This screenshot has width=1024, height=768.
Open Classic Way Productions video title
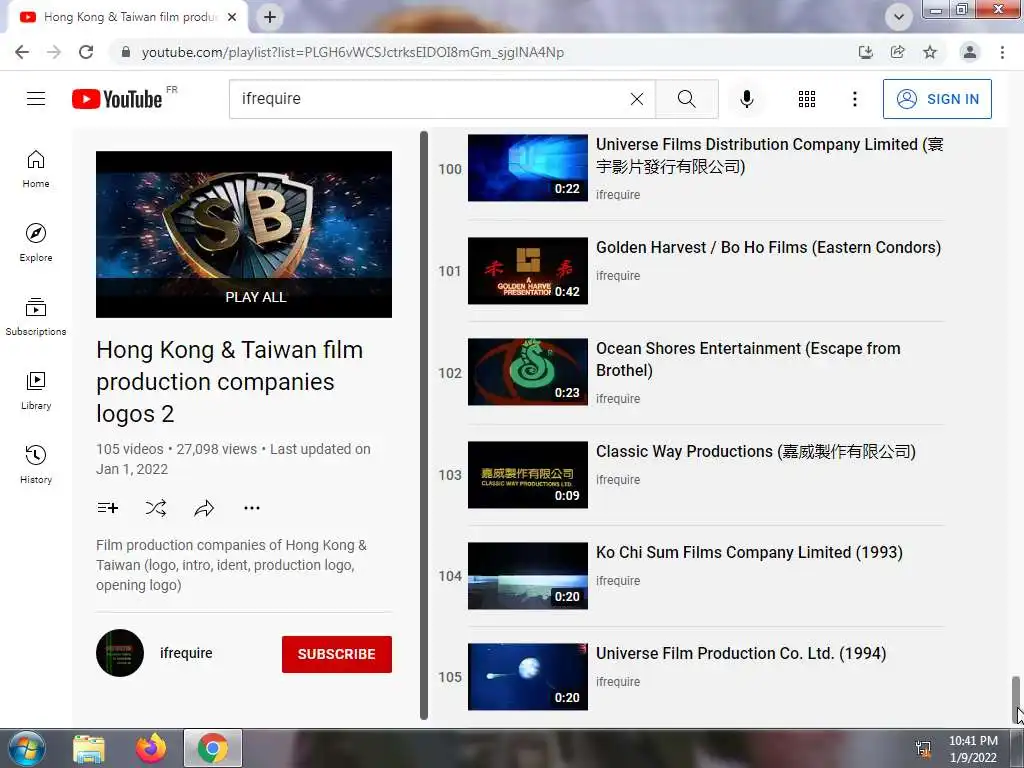[756, 451]
